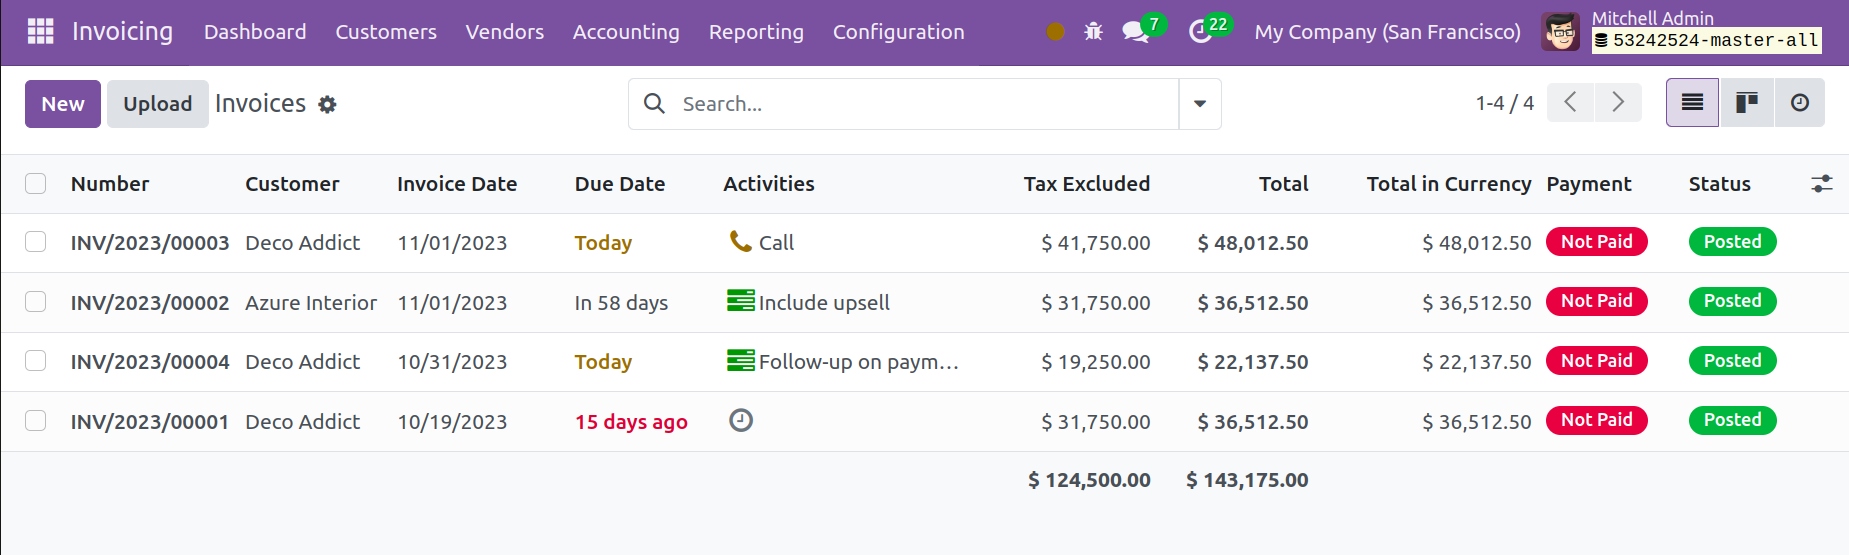The image size is (1849, 555).
Task: Switch to Activity view clock icon
Action: (1800, 103)
